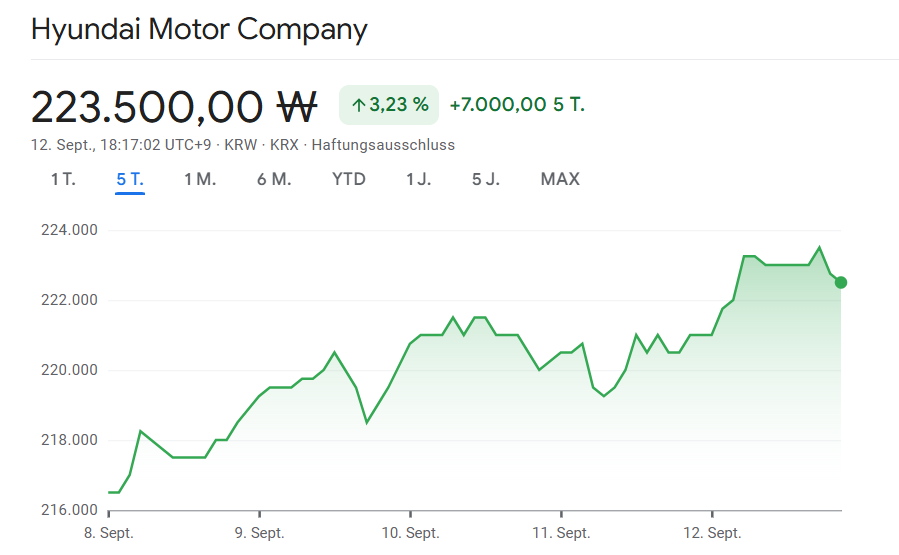
Task: Switch chart to MAX range
Action: (560, 180)
